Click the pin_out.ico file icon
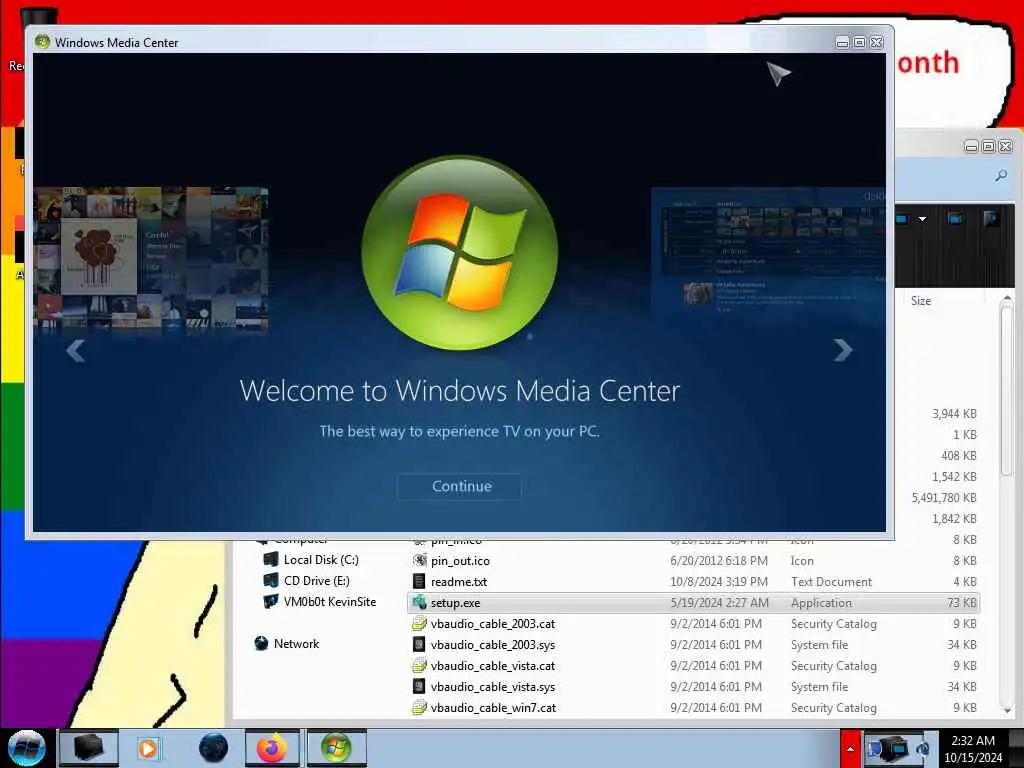1024x768 pixels. (419, 561)
